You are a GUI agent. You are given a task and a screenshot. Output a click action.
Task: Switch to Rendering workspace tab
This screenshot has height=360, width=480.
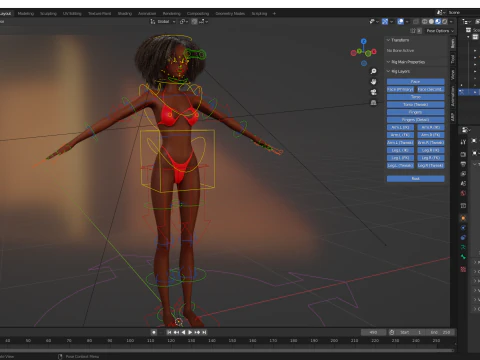(x=172, y=14)
